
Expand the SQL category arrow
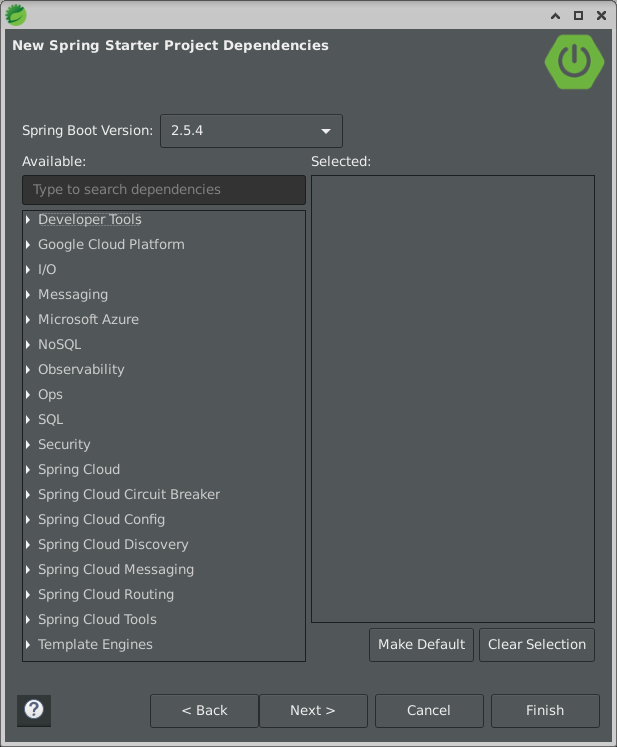pyautogui.click(x=28, y=420)
